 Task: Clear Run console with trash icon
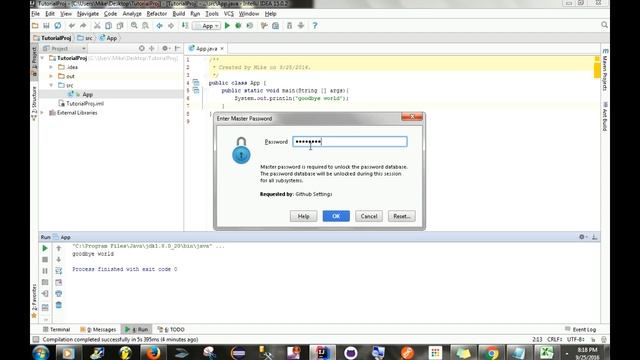pos(59,305)
